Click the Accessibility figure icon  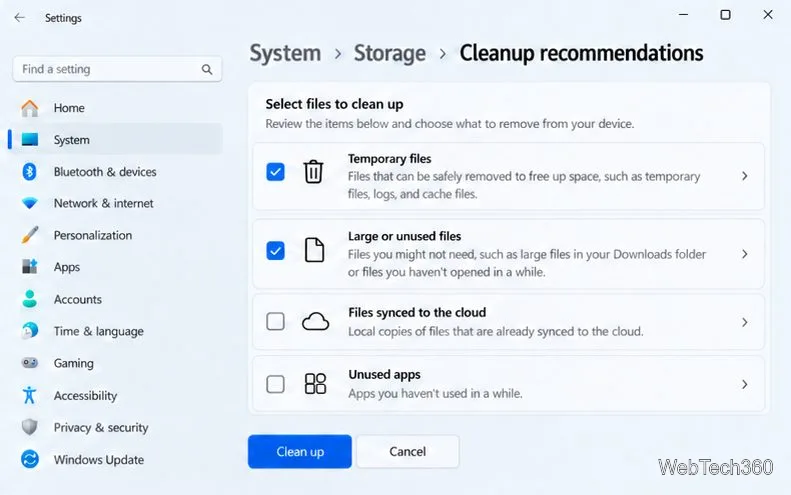coord(29,395)
